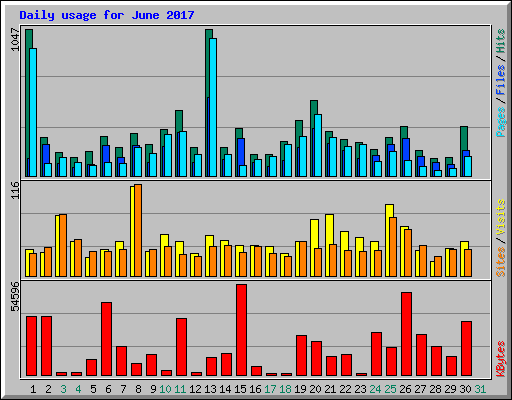Click day 3 weekend label on x-axis
This screenshot has width=512, height=400.
63,389
